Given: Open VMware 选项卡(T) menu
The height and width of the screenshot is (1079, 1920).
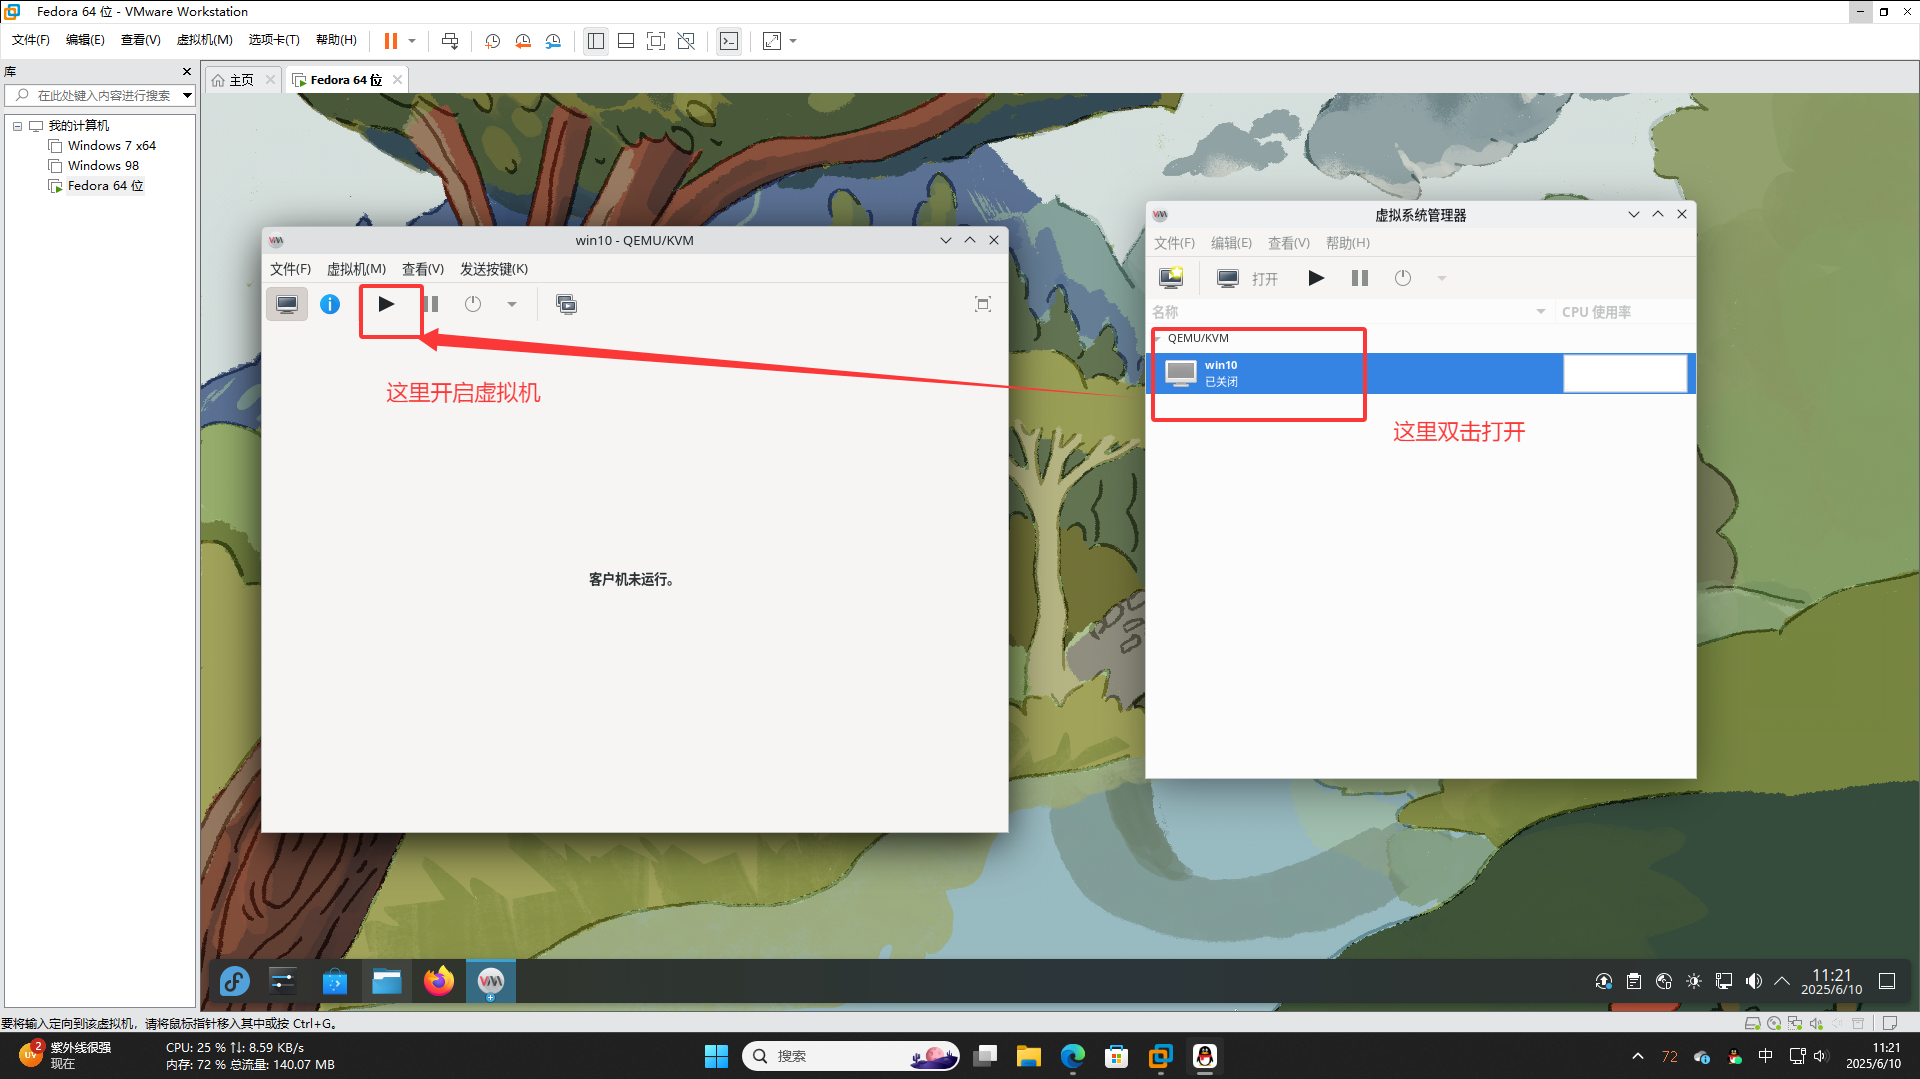Looking at the screenshot, I should coord(274,40).
